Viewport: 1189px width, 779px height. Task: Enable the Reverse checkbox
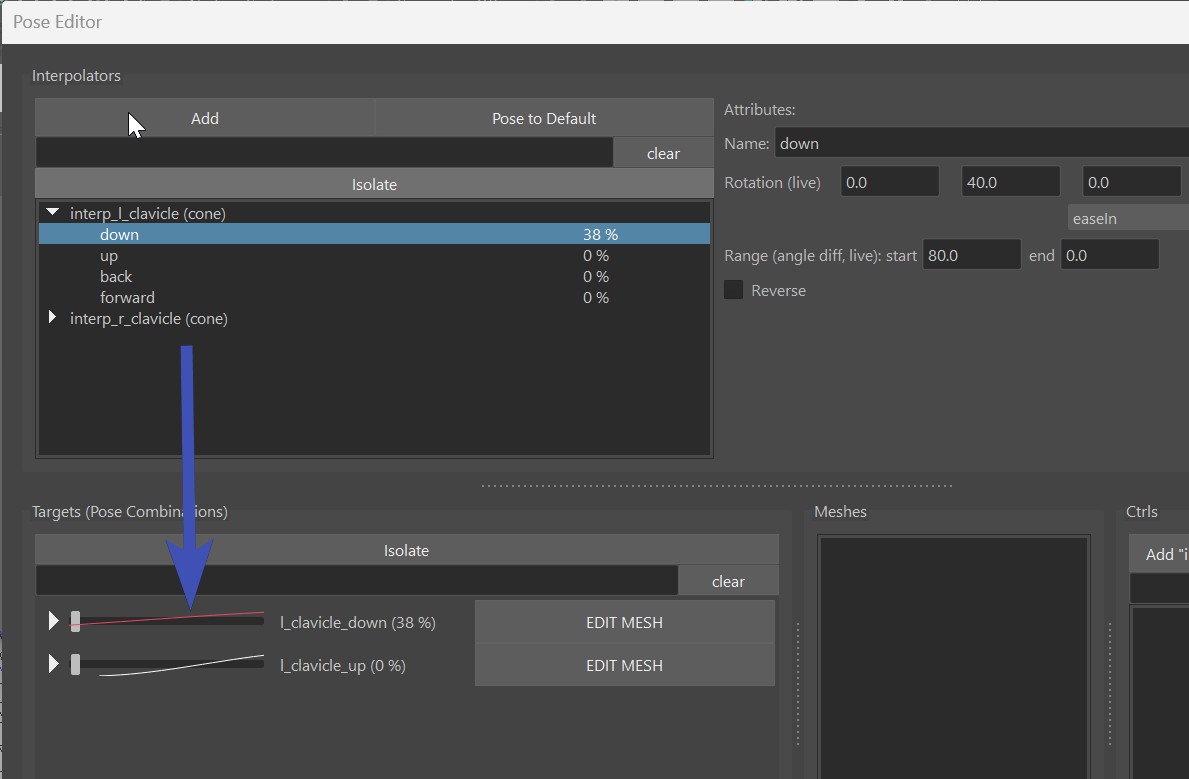tap(734, 290)
